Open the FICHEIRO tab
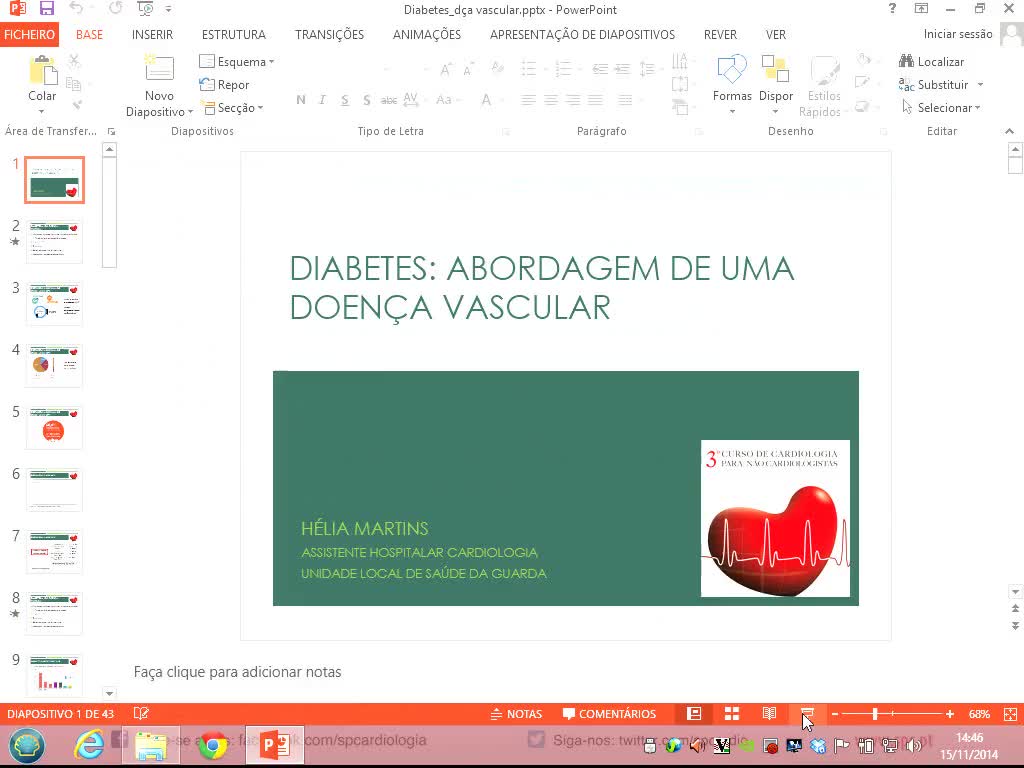 [29, 34]
